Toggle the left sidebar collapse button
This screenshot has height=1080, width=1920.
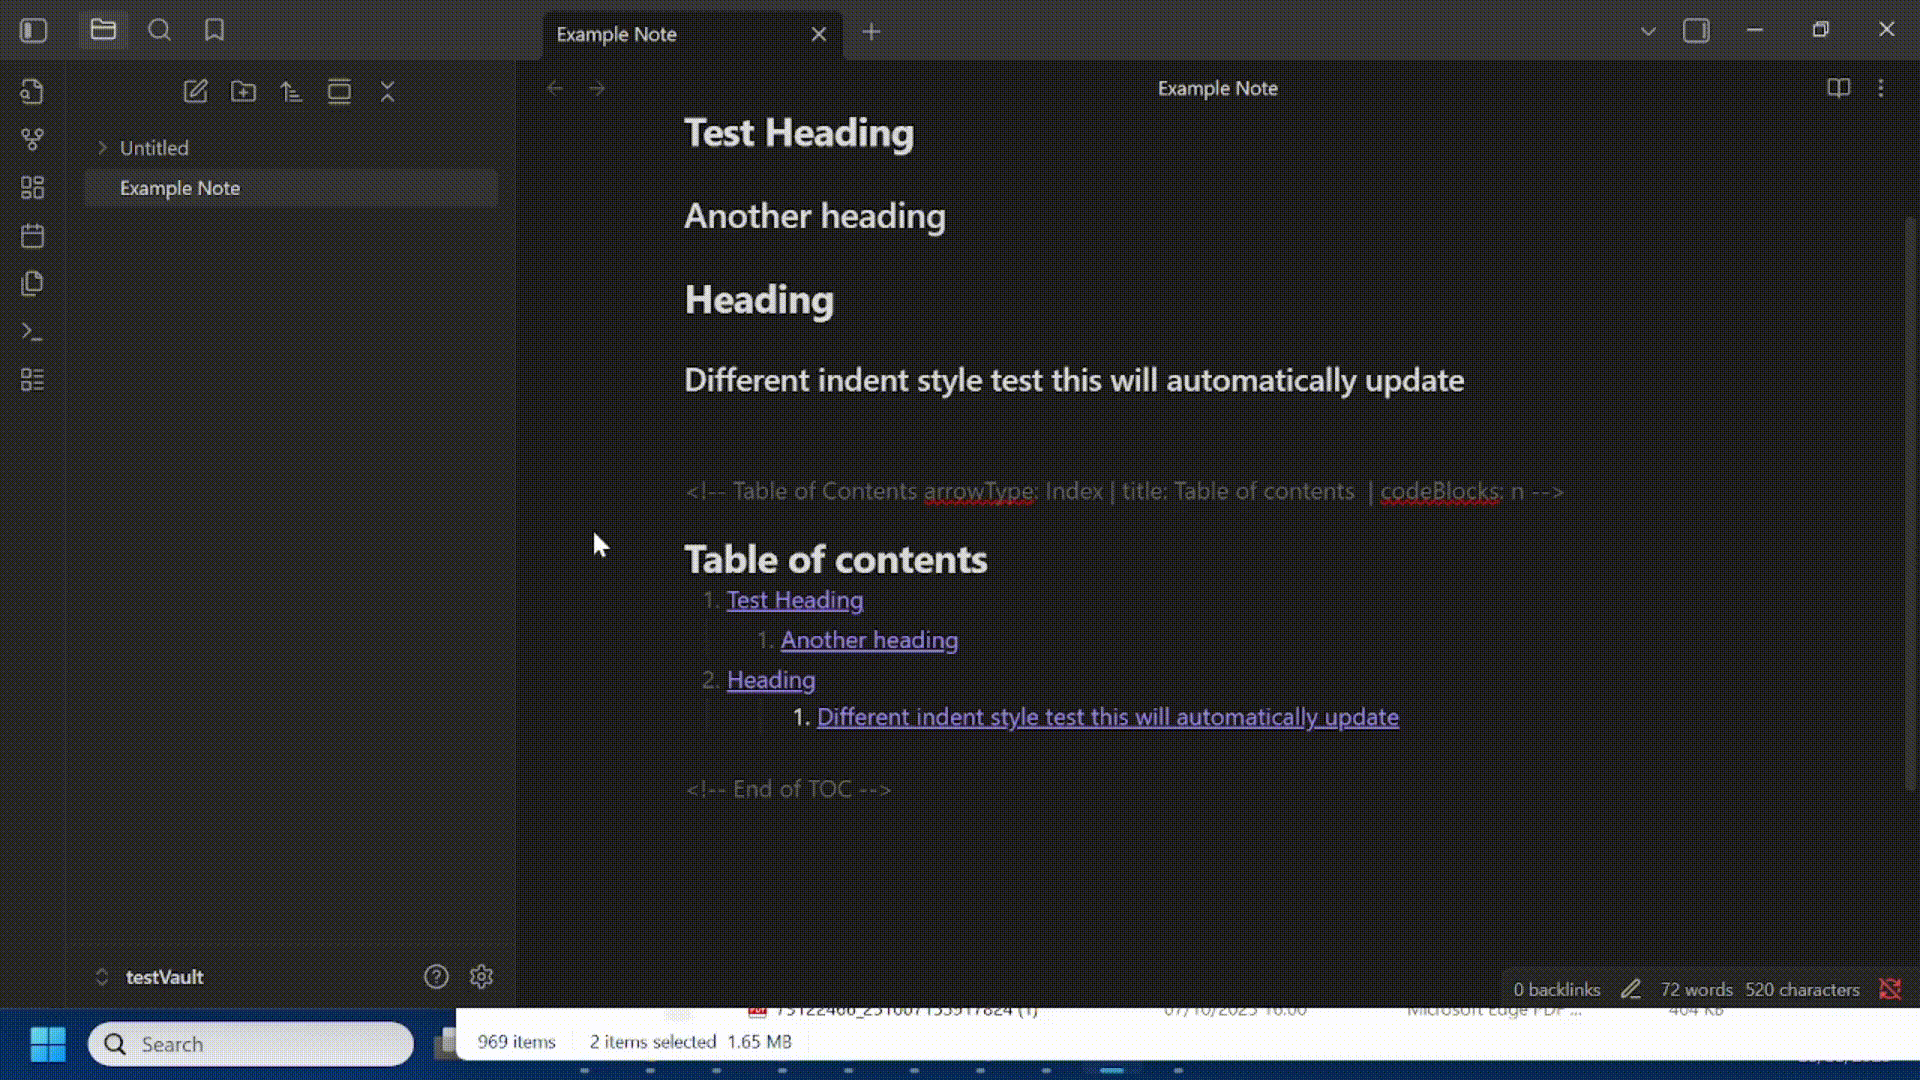point(33,30)
